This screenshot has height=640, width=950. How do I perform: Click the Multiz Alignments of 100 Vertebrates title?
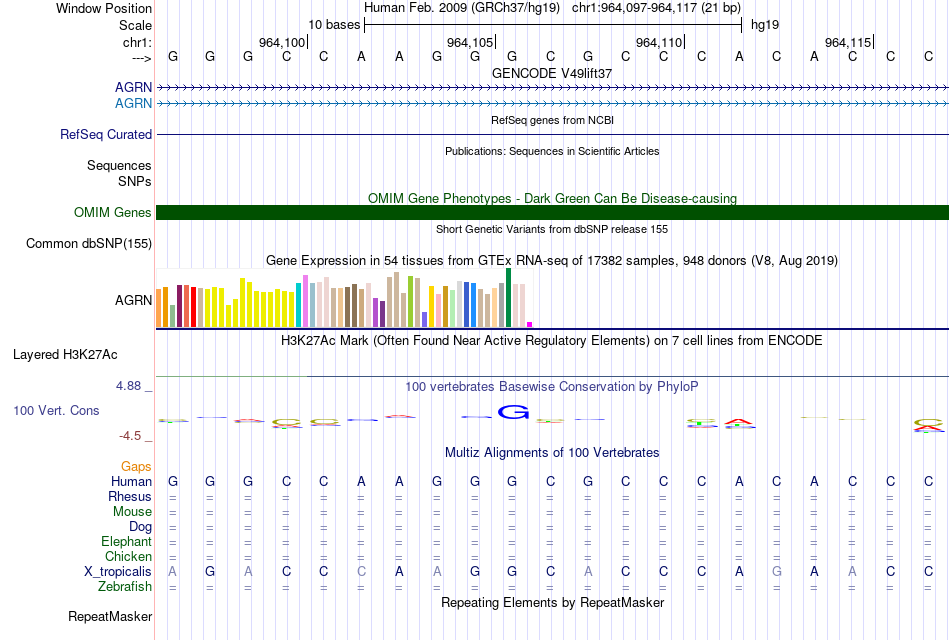click(552, 453)
